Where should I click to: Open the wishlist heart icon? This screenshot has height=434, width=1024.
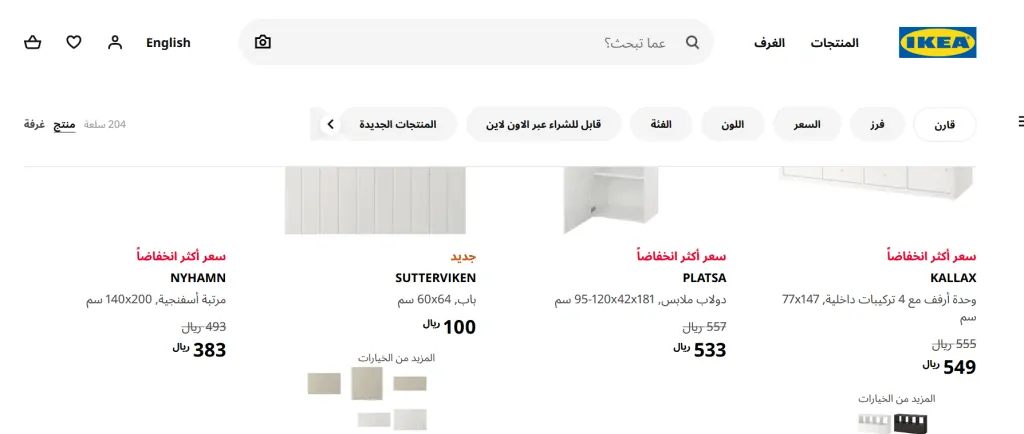(74, 42)
